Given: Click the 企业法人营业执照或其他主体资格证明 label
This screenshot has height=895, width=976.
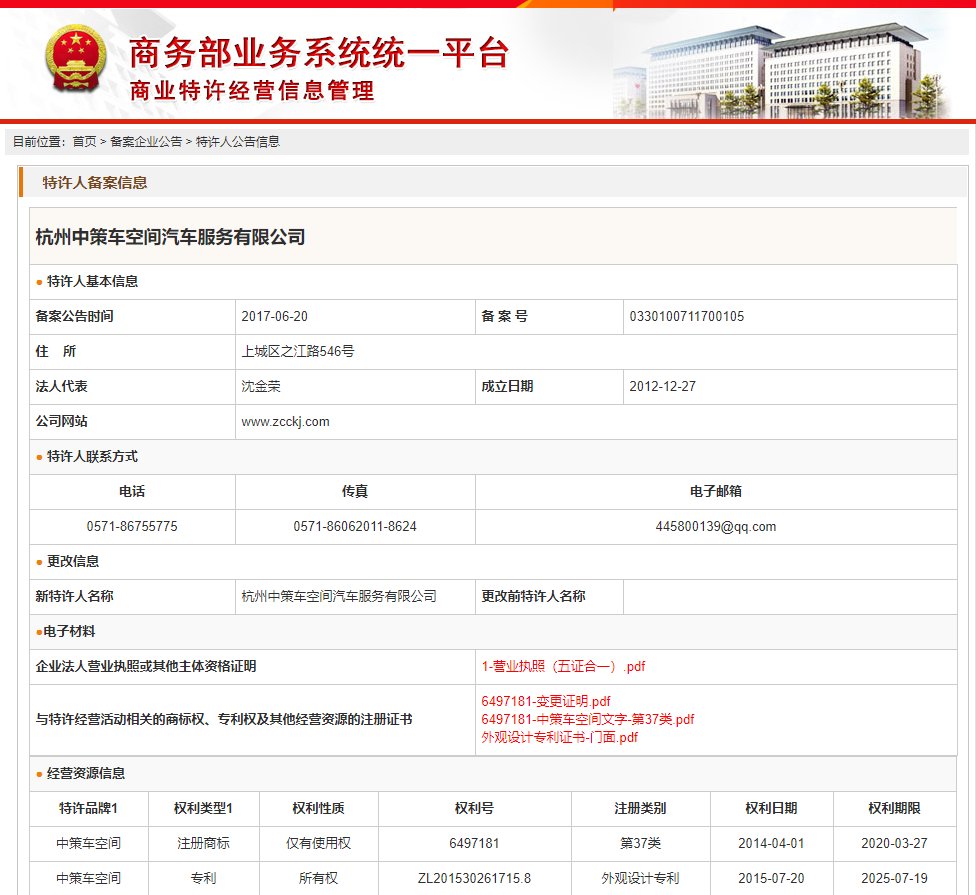Looking at the screenshot, I should click(146, 667).
